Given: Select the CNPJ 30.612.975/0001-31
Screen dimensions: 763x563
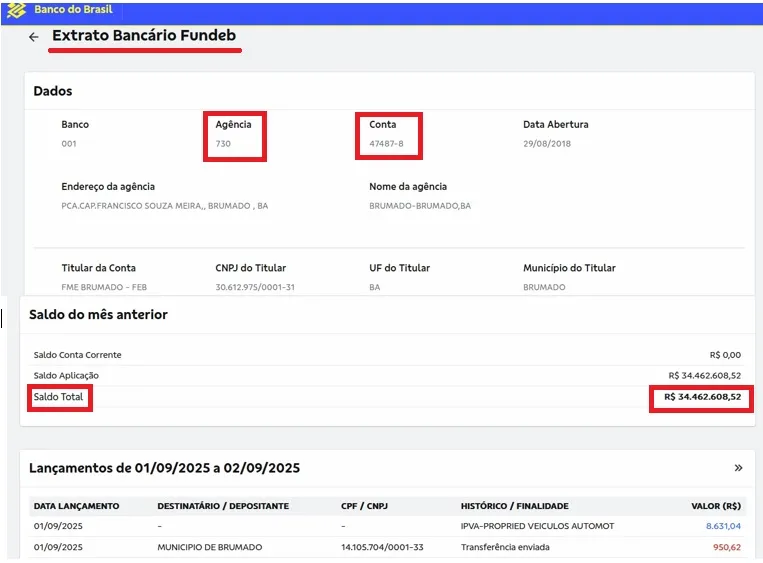Looking at the screenshot, I should pos(255,287).
